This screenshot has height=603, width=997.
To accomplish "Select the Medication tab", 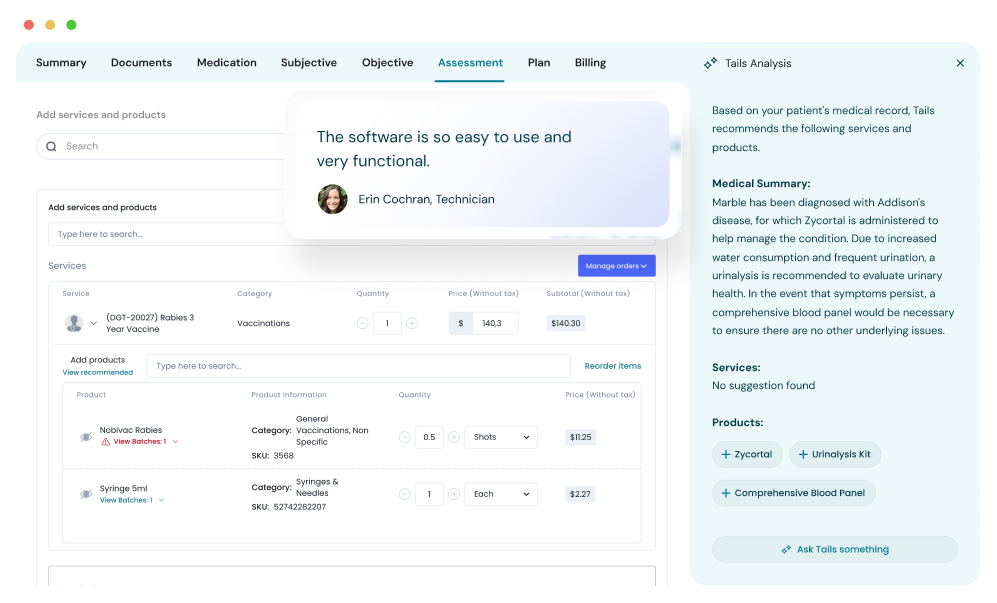I will [226, 62].
